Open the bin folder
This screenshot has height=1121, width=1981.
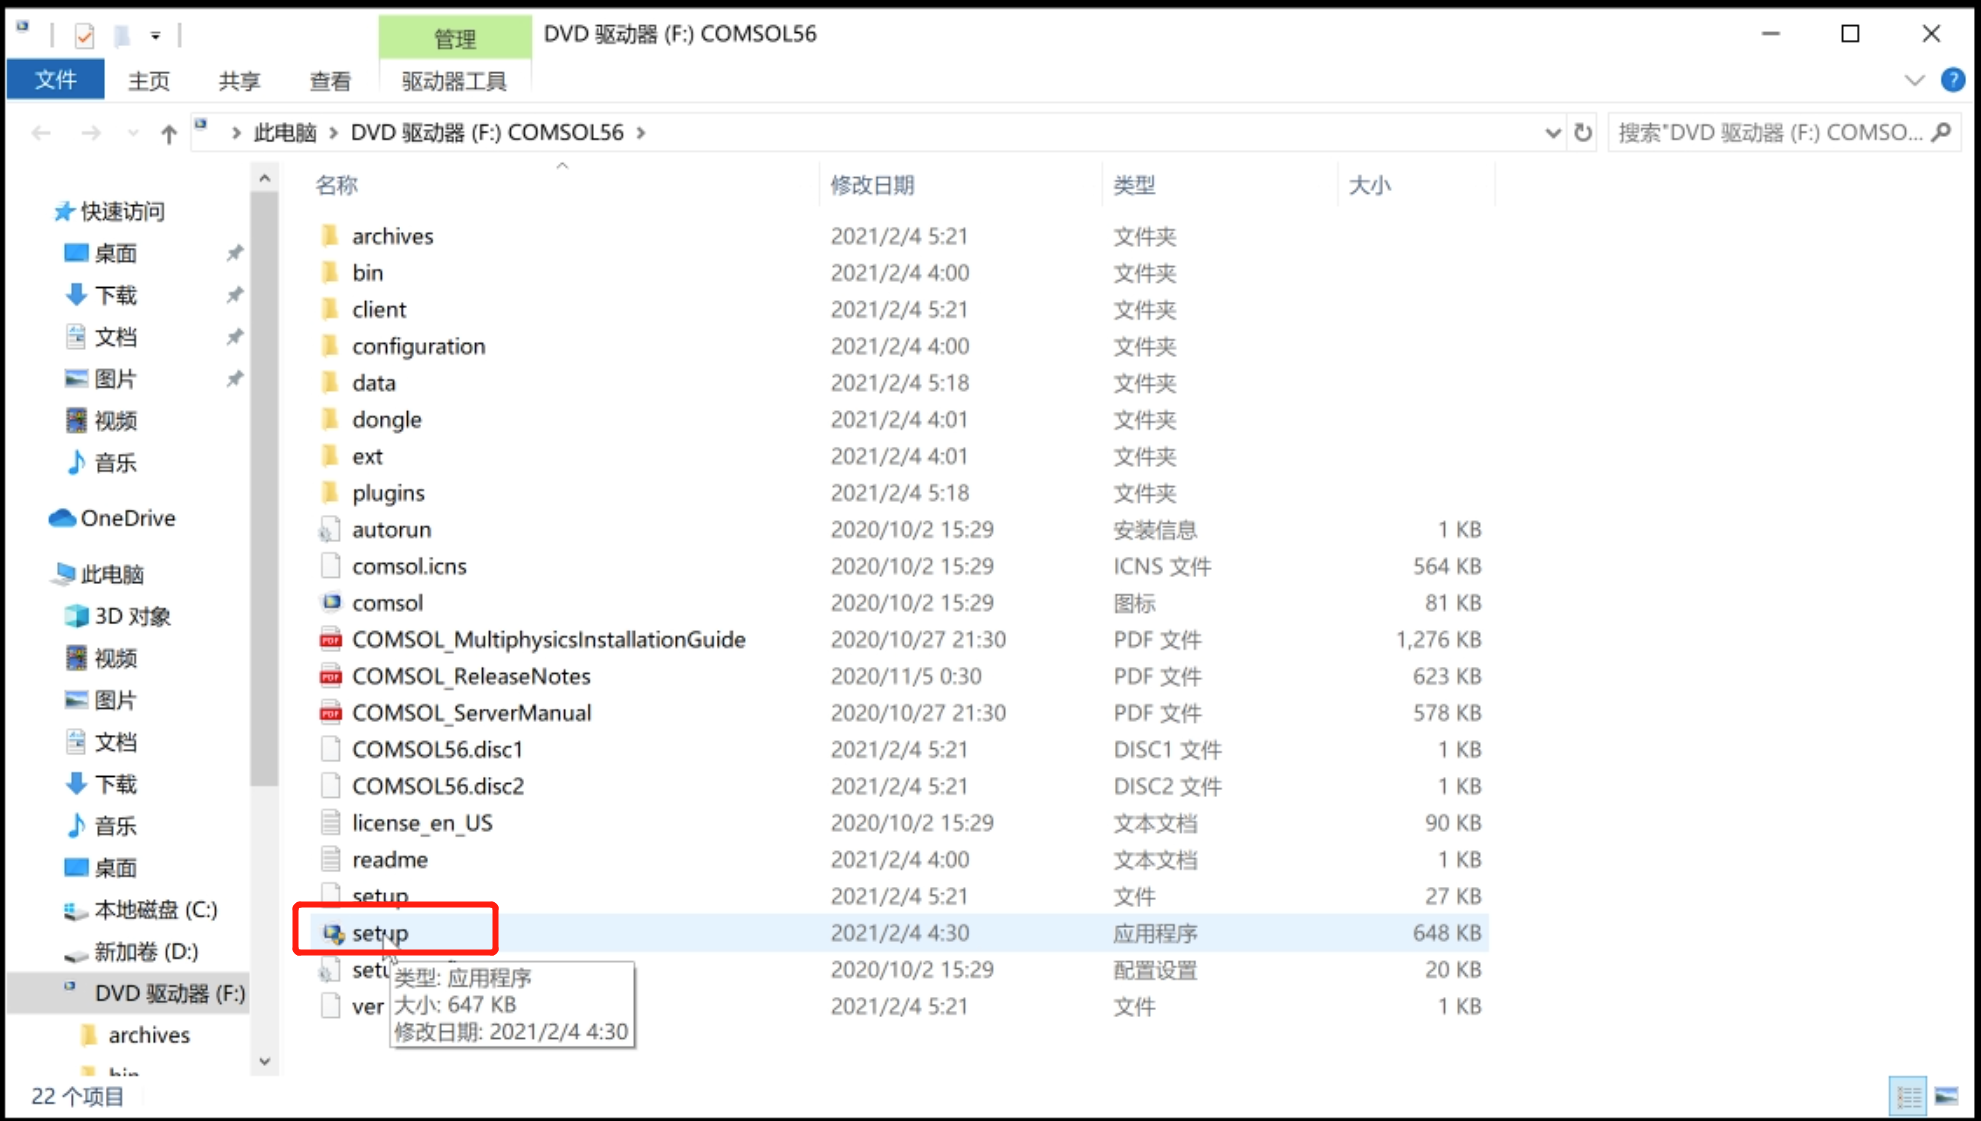click(x=367, y=273)
